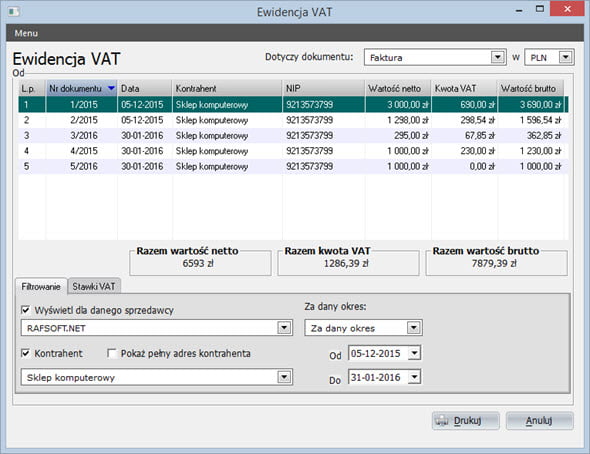Sort by the Kontrahent column header
The height and width of the screenshot is (454, 590).
[x=227, y=88]
